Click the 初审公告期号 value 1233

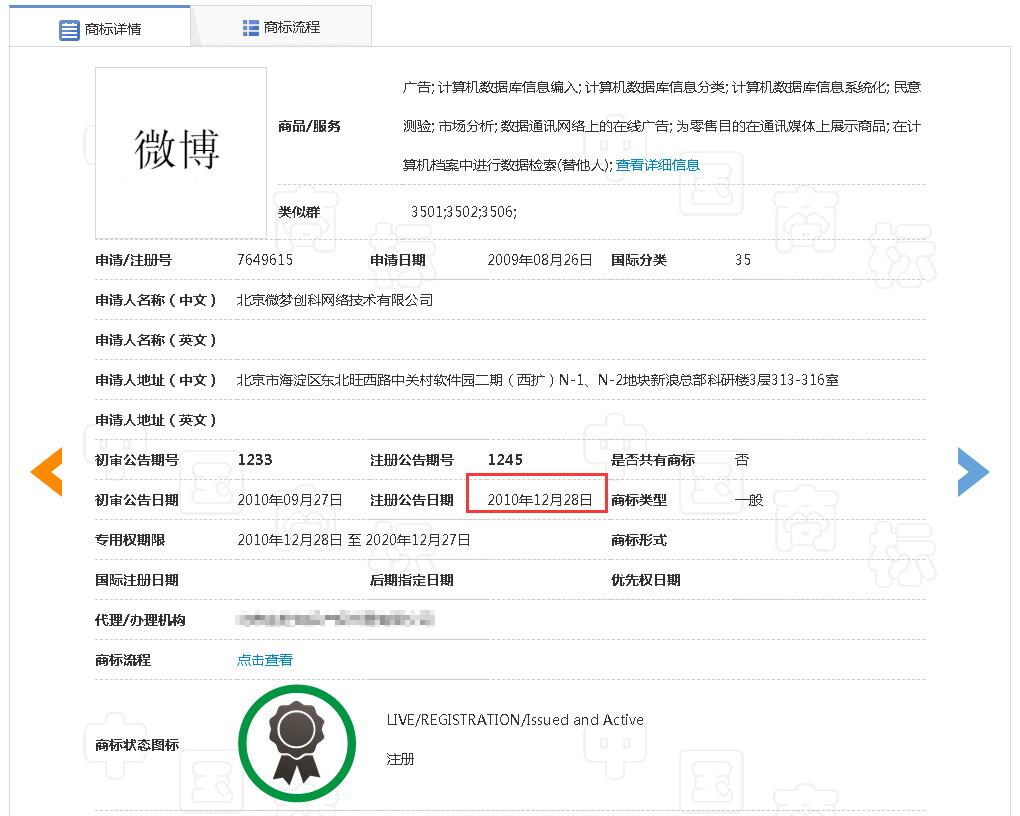tap(255, 460)
